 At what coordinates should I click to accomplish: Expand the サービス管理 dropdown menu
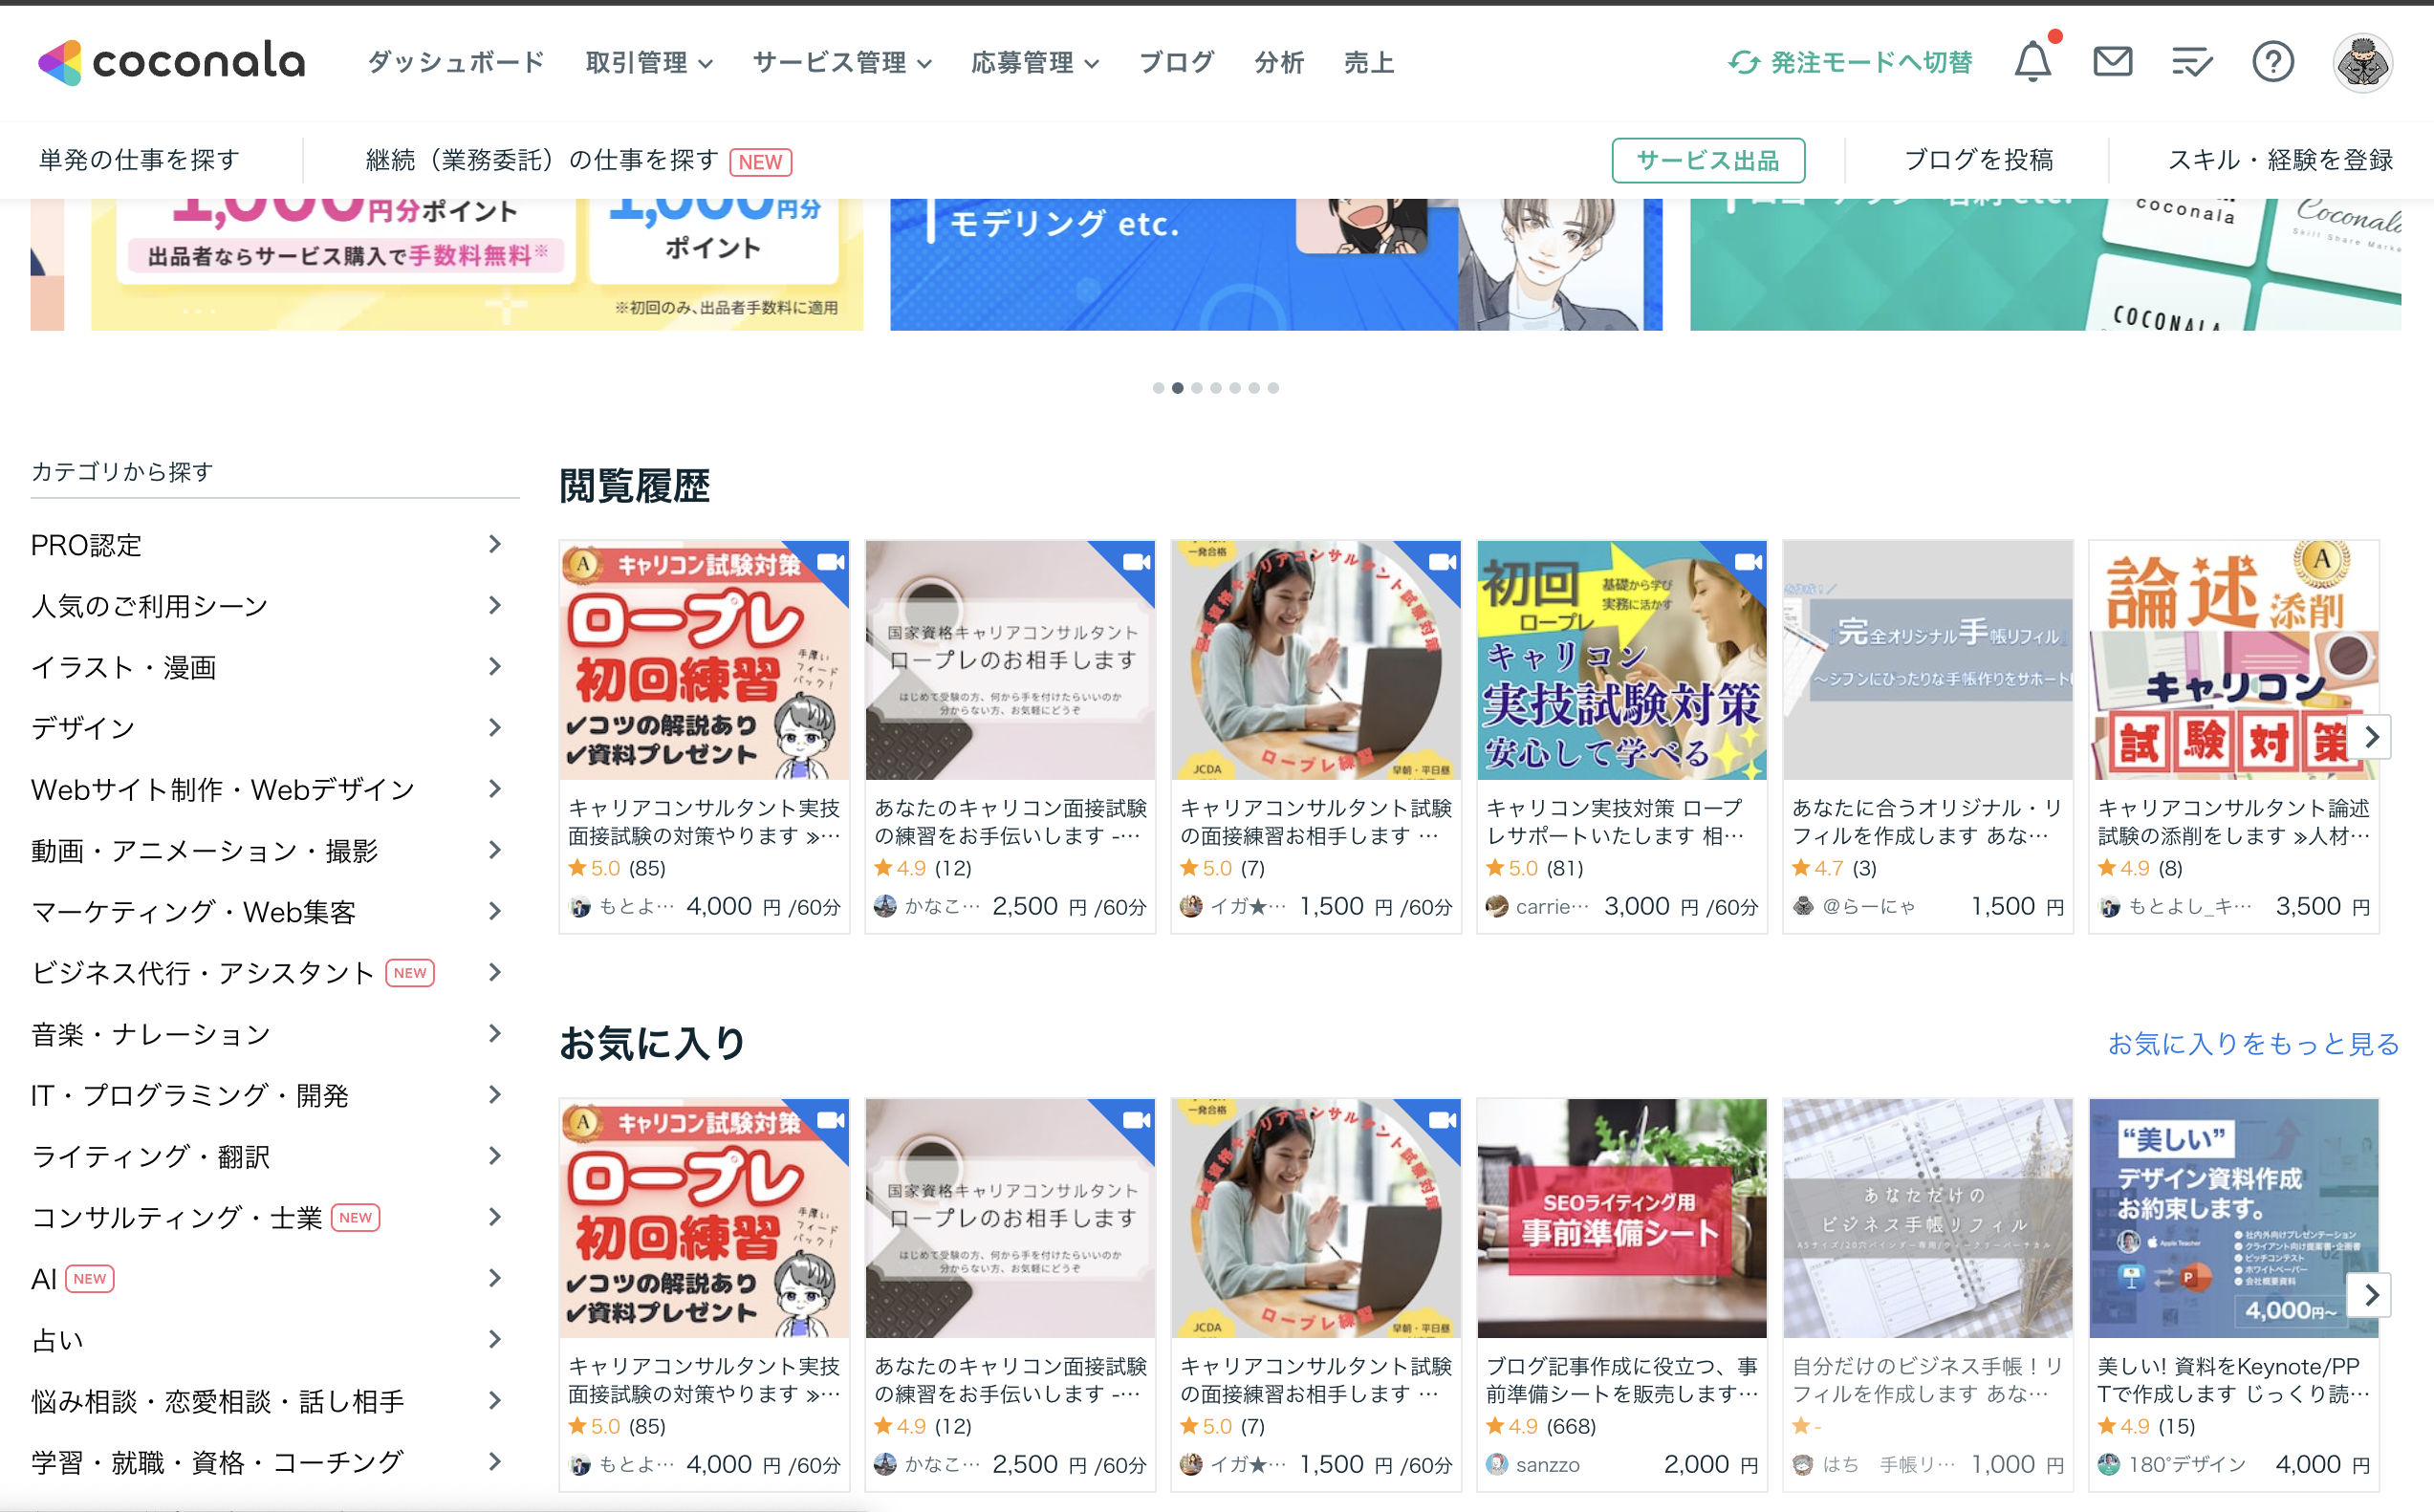click(x=842, y=63)
